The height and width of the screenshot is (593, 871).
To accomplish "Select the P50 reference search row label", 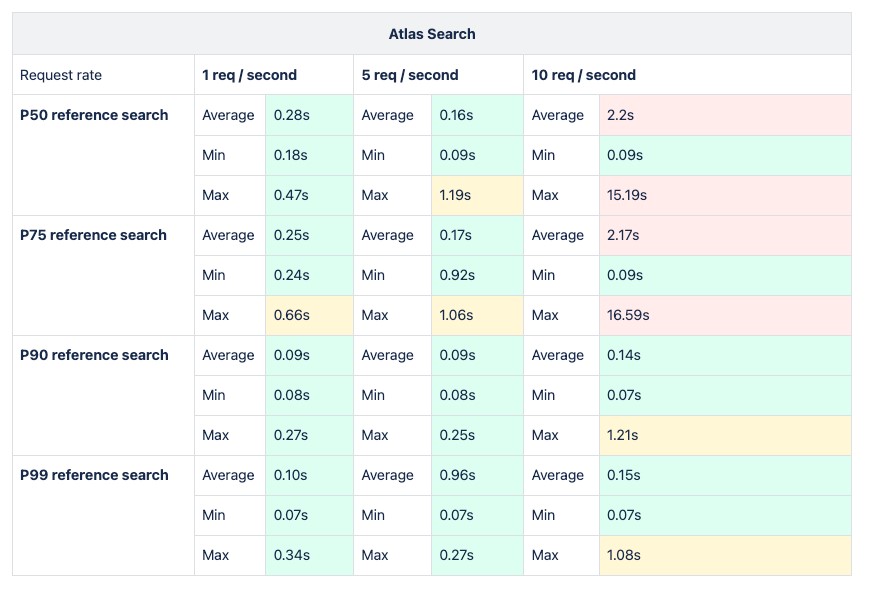I will point(94,115).
